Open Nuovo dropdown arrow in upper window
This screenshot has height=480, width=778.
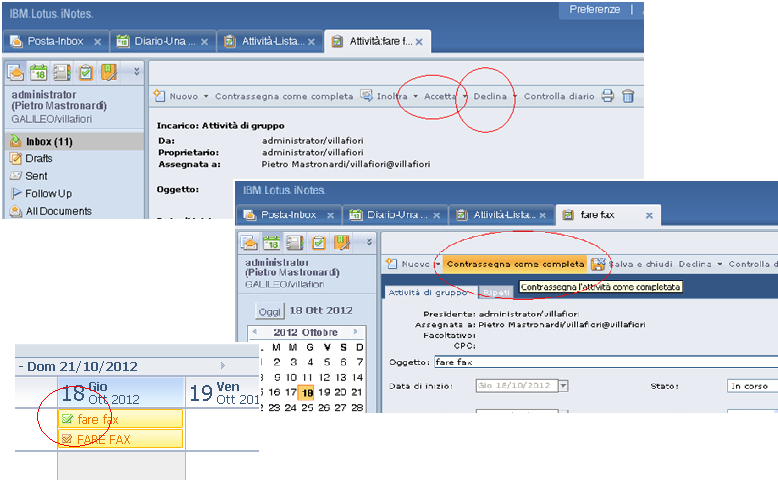point(206,96)
